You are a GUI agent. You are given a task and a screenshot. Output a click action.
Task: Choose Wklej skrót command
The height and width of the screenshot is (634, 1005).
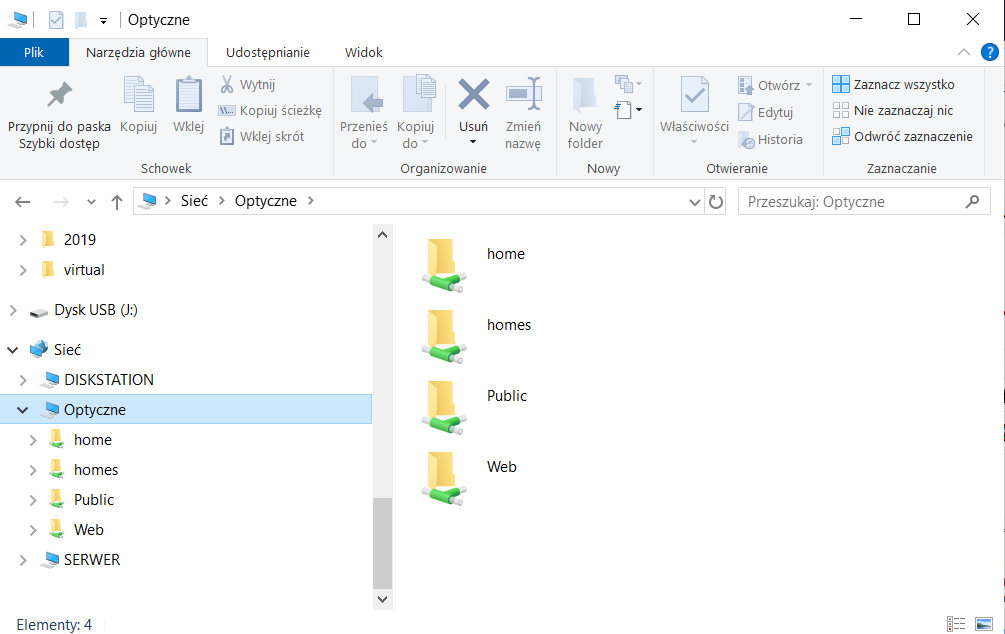262,136
